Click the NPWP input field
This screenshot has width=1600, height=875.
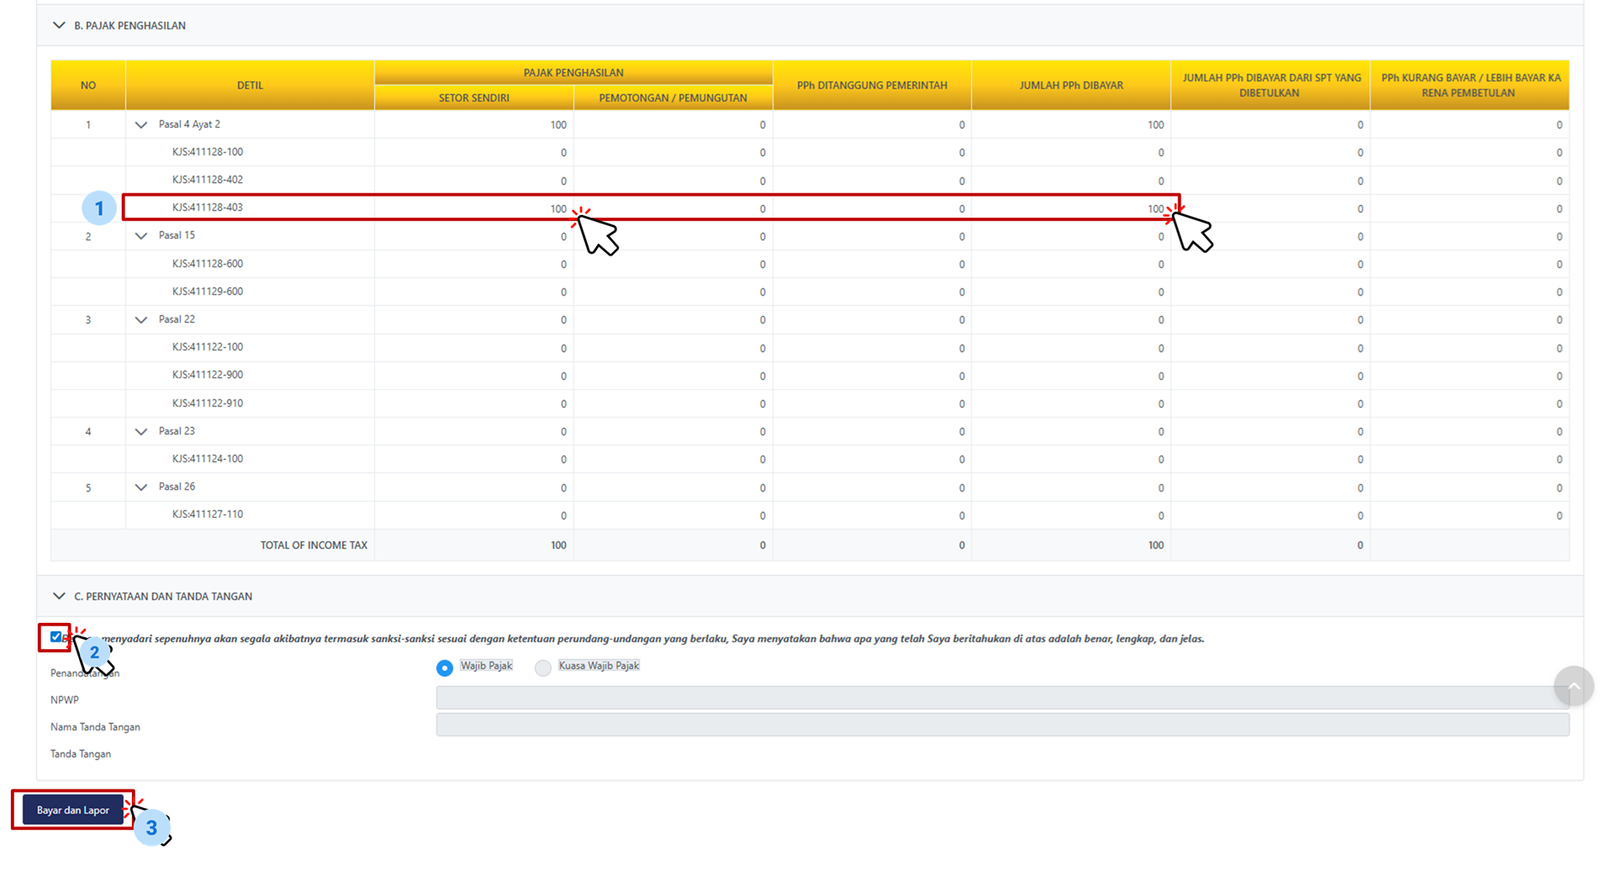(x=1002, y=698)
